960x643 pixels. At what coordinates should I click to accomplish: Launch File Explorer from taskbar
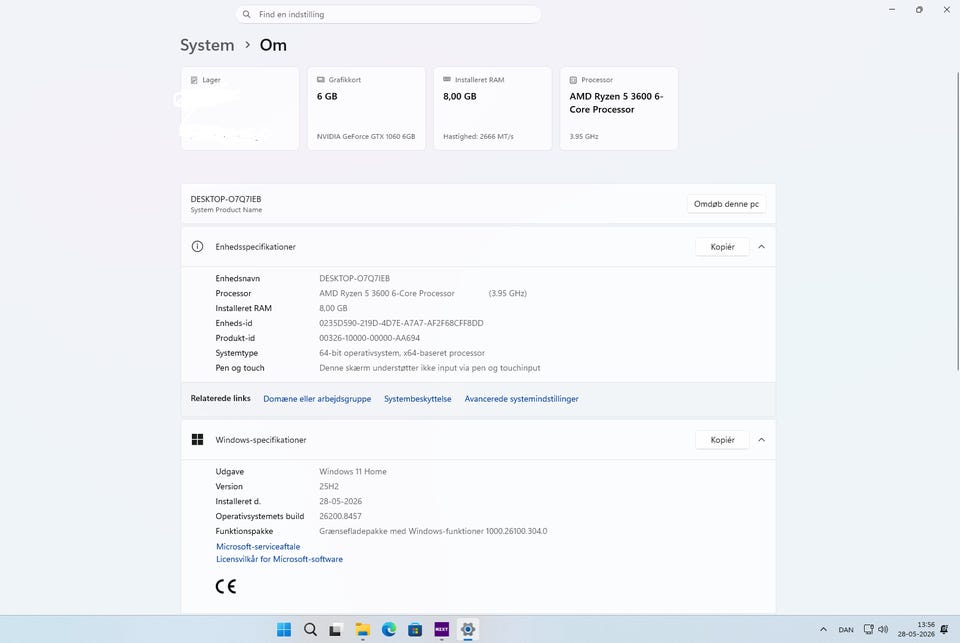click(x=362, y=630)
